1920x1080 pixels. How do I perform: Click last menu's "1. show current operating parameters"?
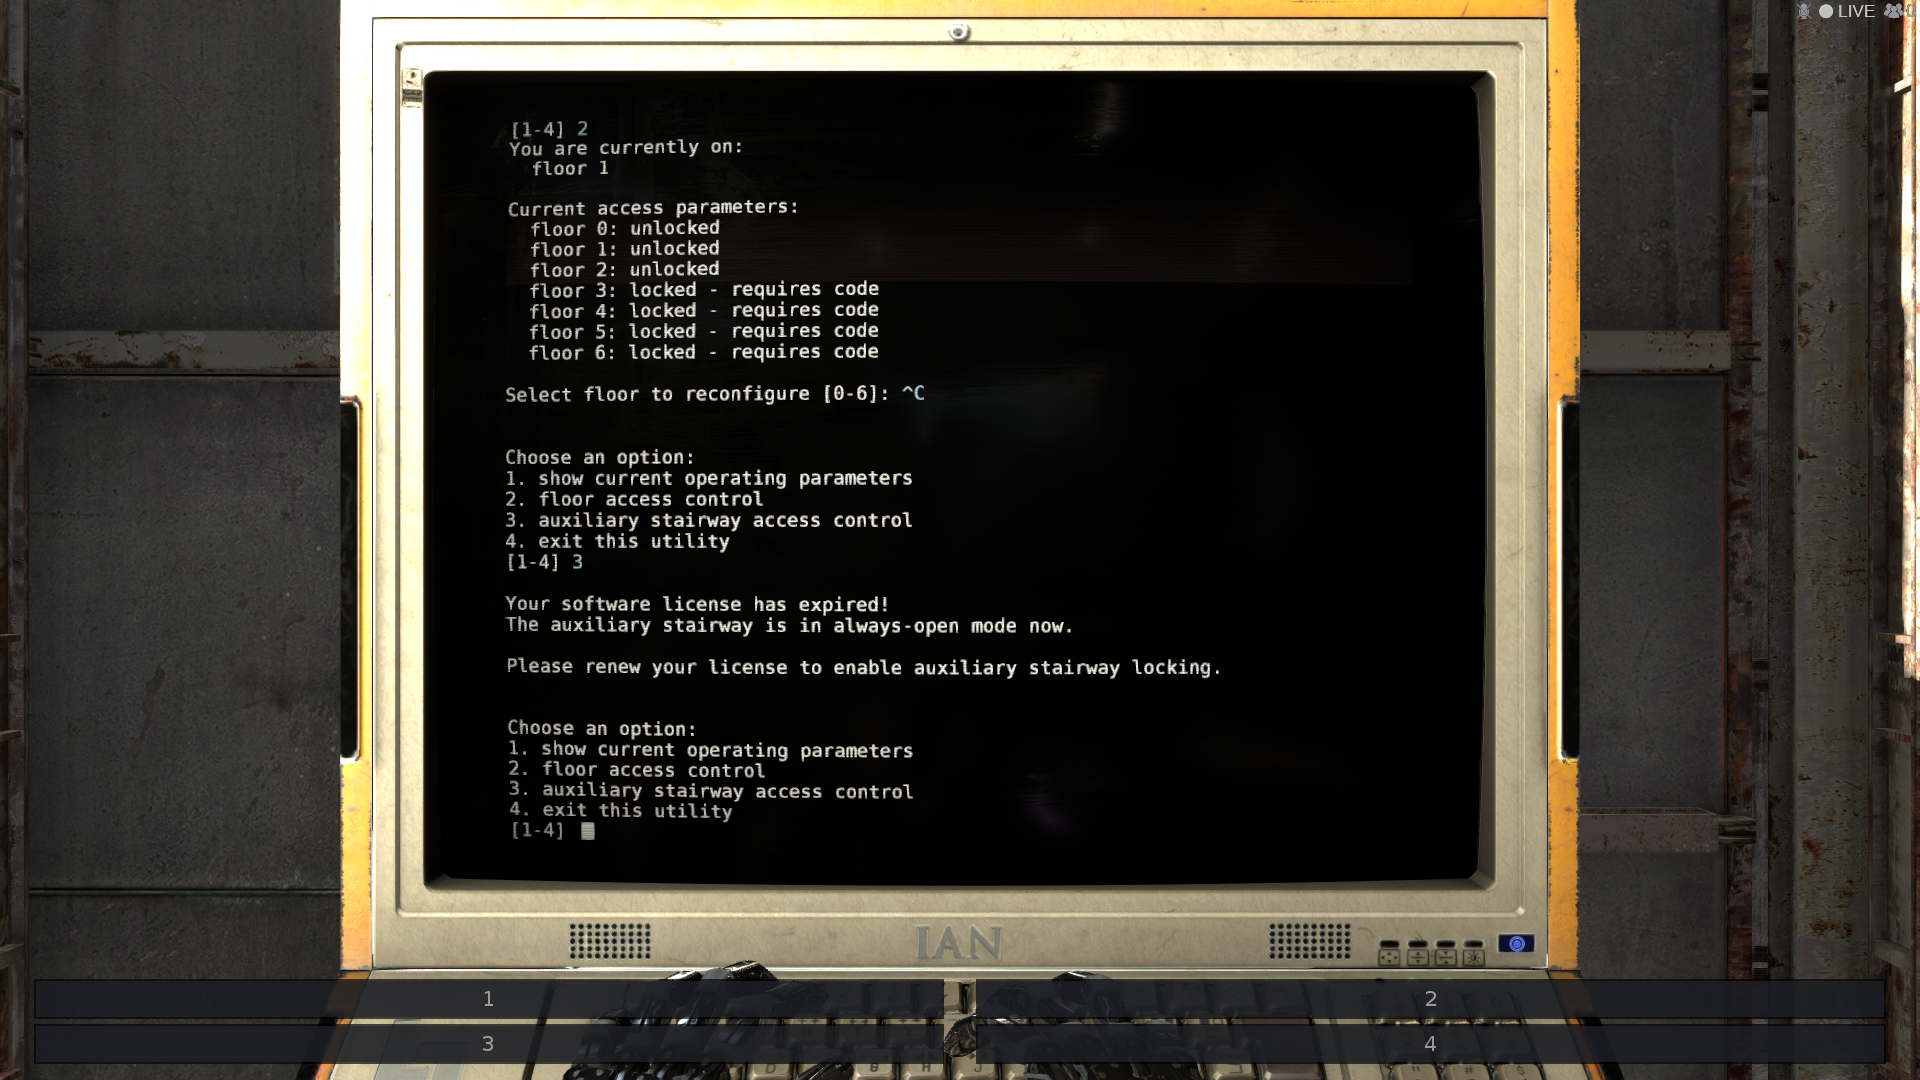pos(710,750)
